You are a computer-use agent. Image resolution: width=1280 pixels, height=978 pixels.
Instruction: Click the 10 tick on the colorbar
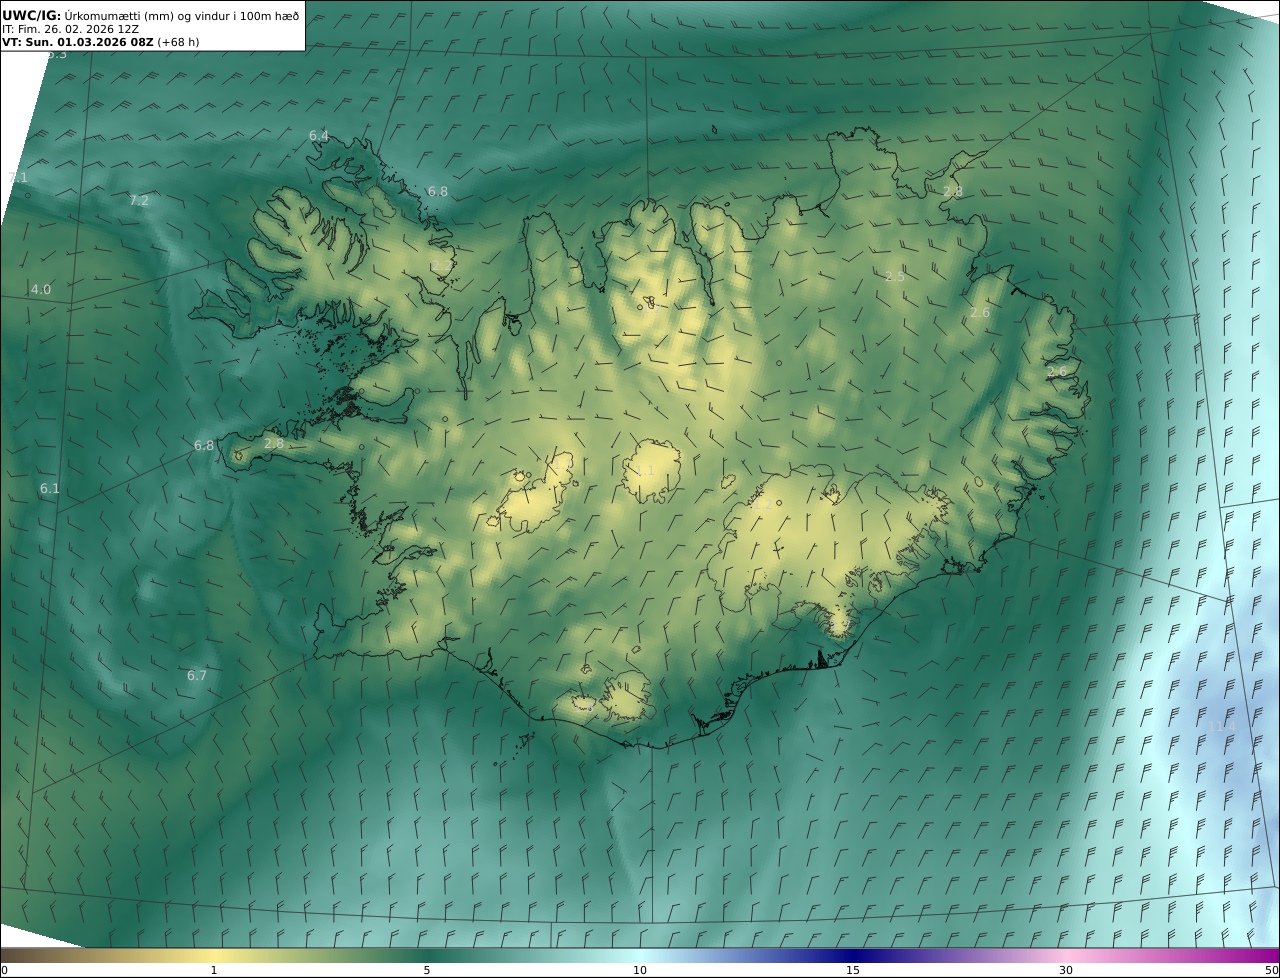(640, 970)
